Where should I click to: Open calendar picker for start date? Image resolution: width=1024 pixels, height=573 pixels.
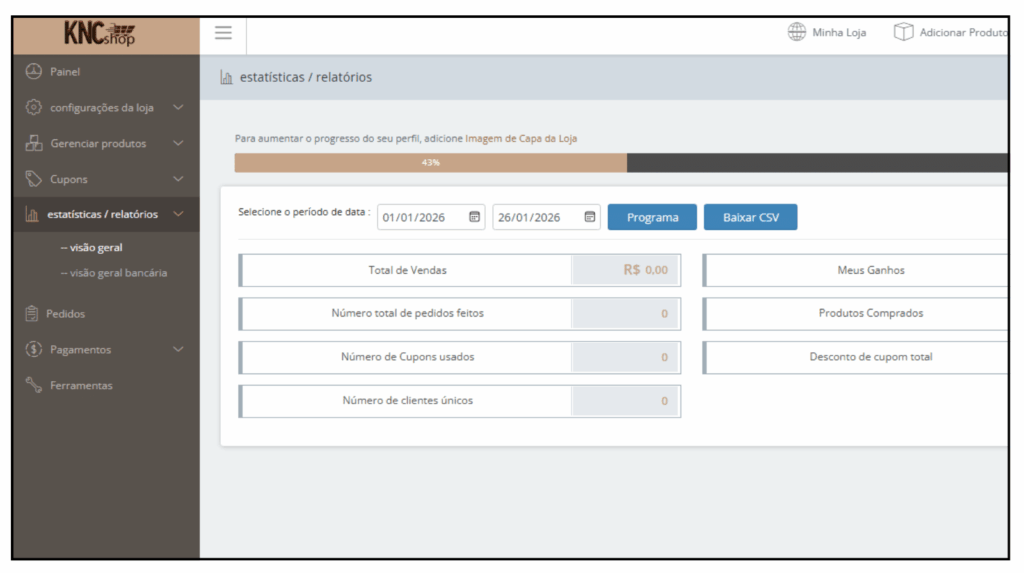click(474, 217)
